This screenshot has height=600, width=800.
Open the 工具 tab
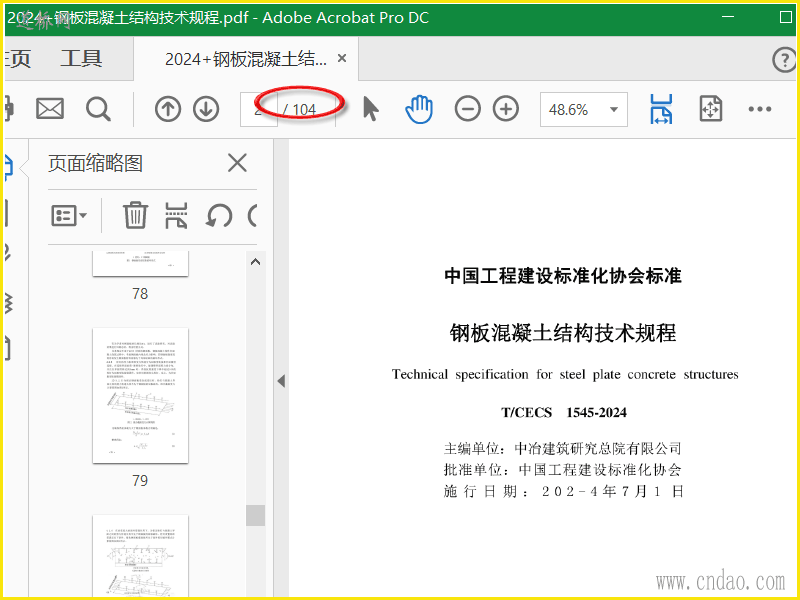pyautogui.click(x=81, y=58)
